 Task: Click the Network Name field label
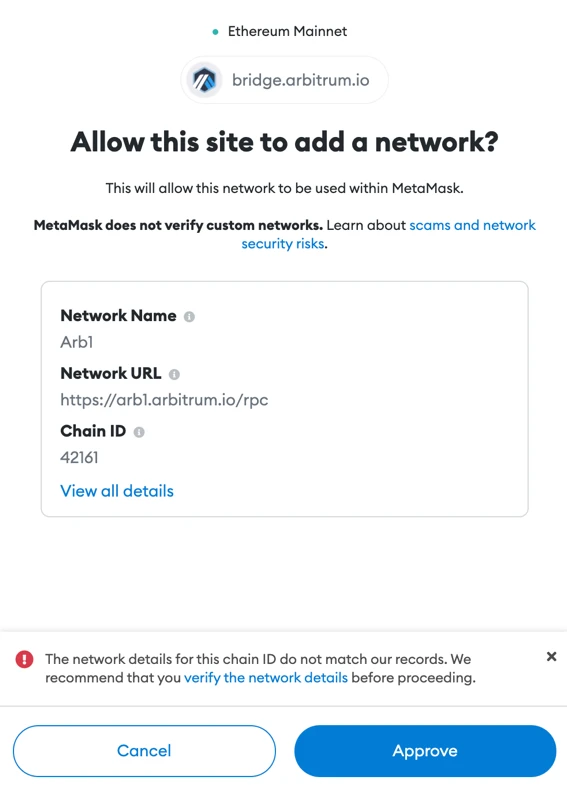pos(118,315)
